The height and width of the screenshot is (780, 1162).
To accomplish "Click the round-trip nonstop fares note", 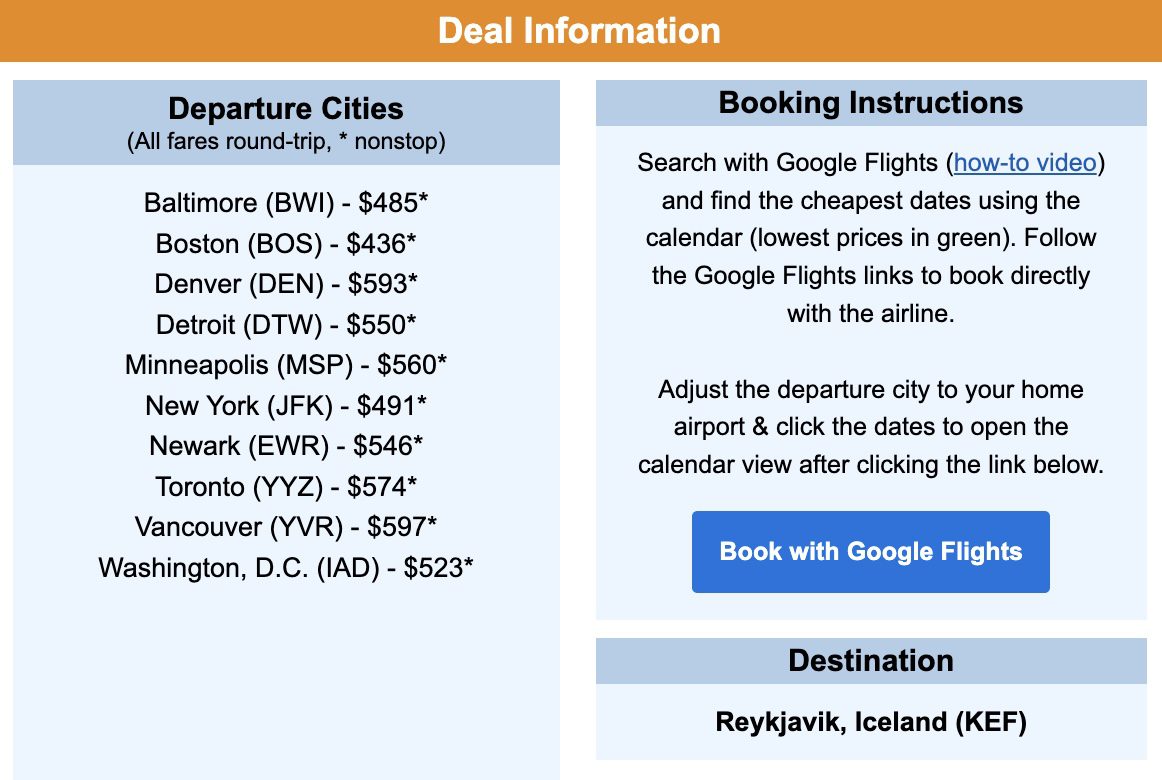I will coord(286,142).
